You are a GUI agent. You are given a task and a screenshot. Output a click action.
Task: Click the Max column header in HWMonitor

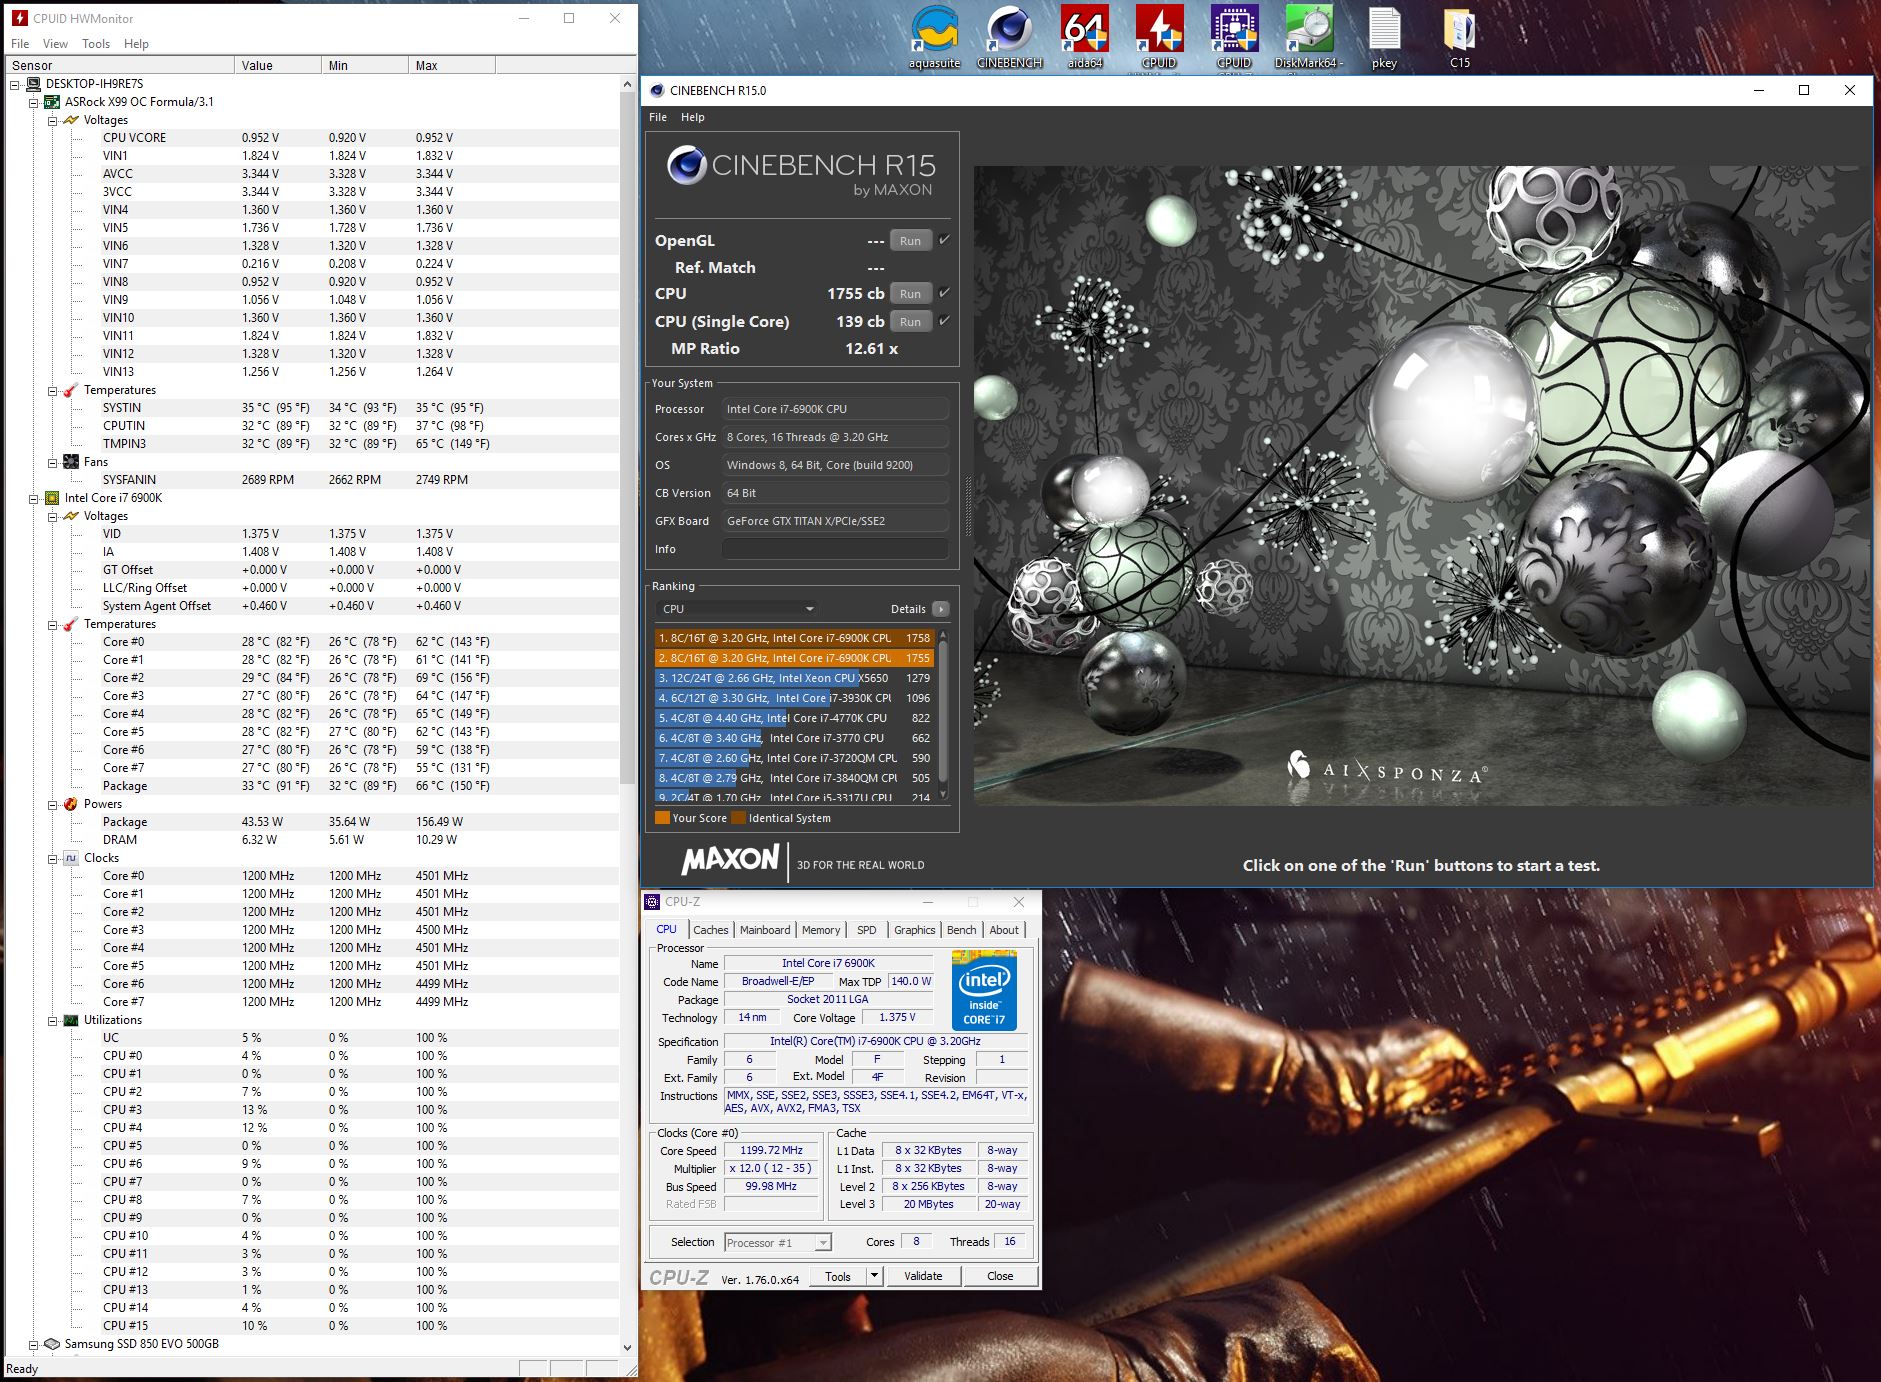(x=452, y=65)
